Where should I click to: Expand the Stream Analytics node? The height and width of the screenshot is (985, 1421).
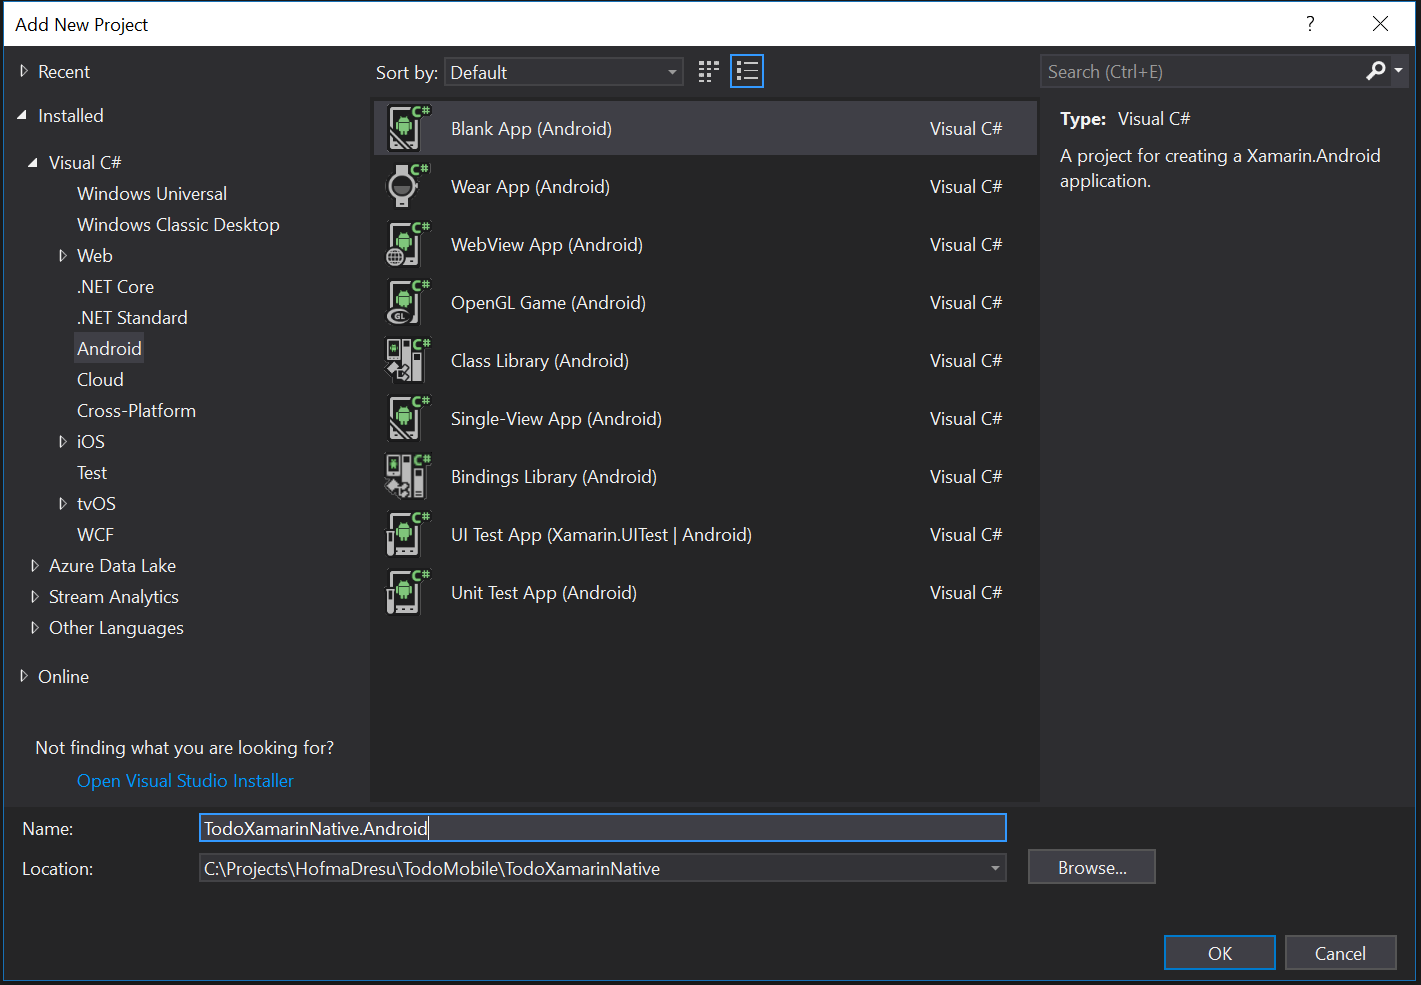(34, 597)
